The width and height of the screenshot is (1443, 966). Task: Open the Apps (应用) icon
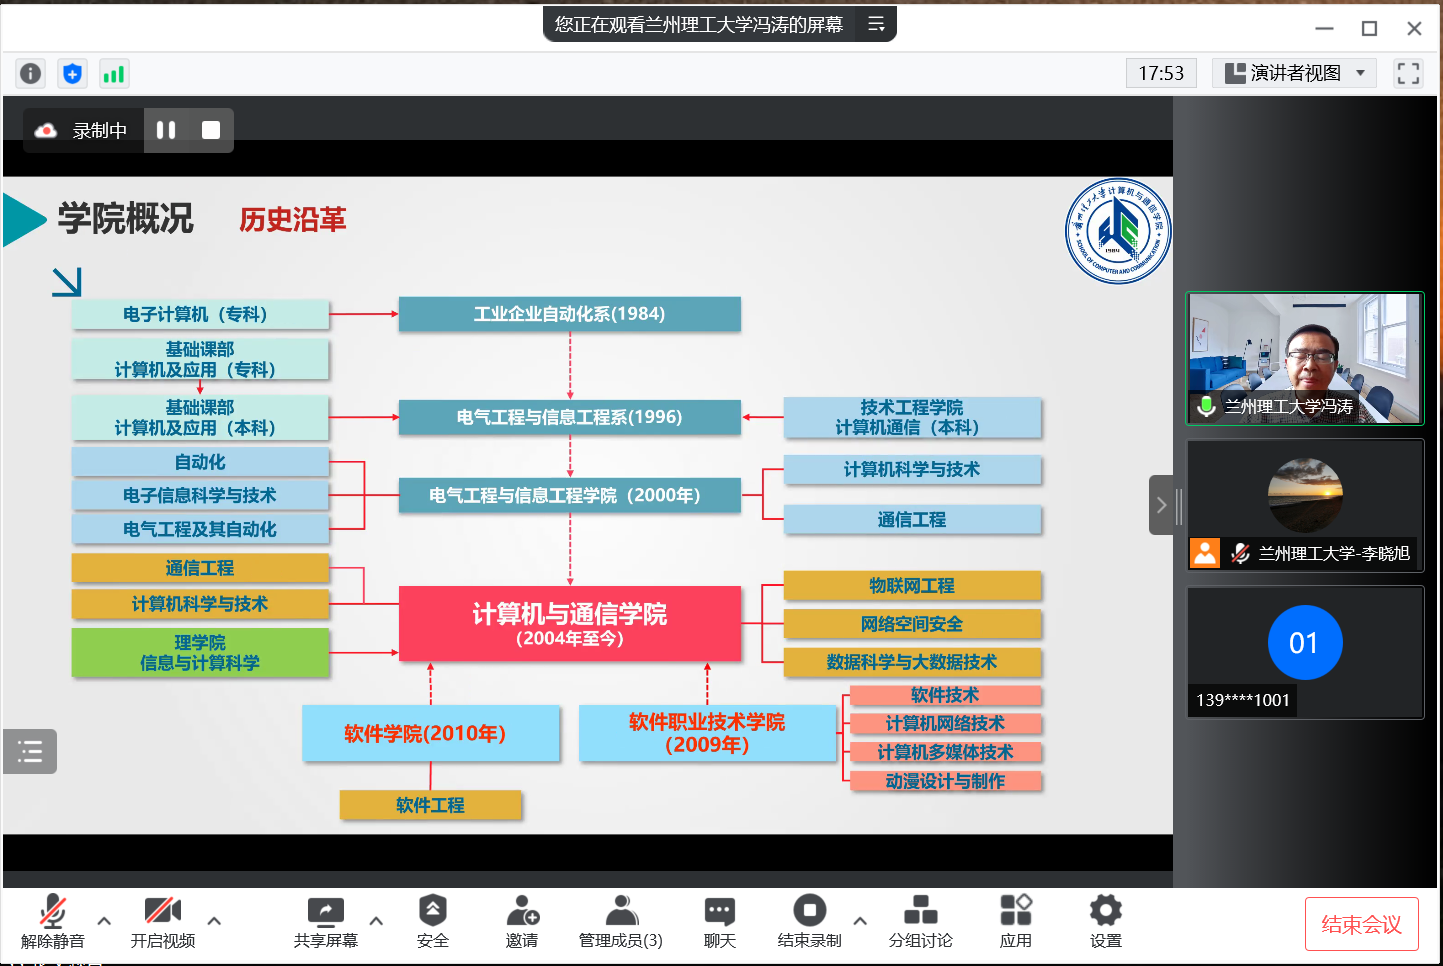coord(1015,921)
